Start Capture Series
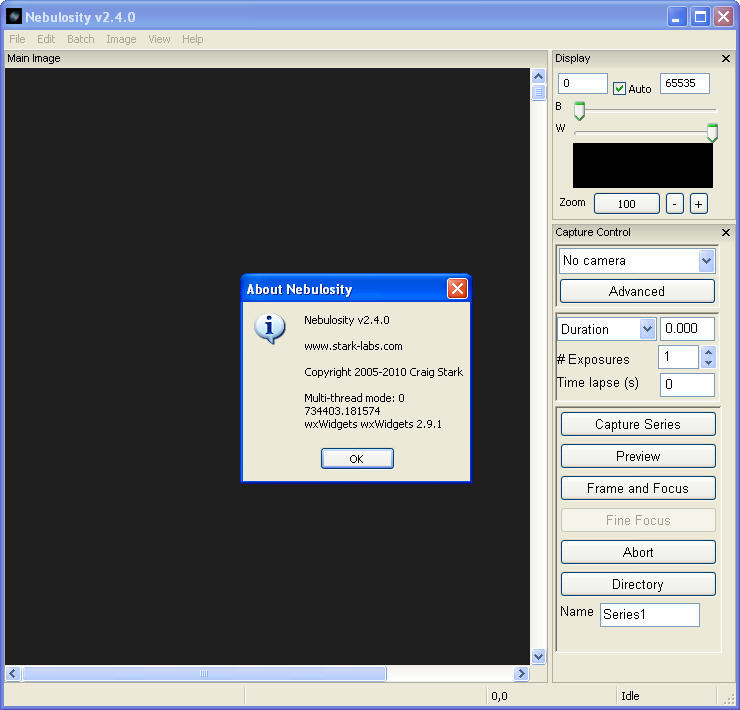This screenshot has width=740, height=710. click(x=638, y=424)
